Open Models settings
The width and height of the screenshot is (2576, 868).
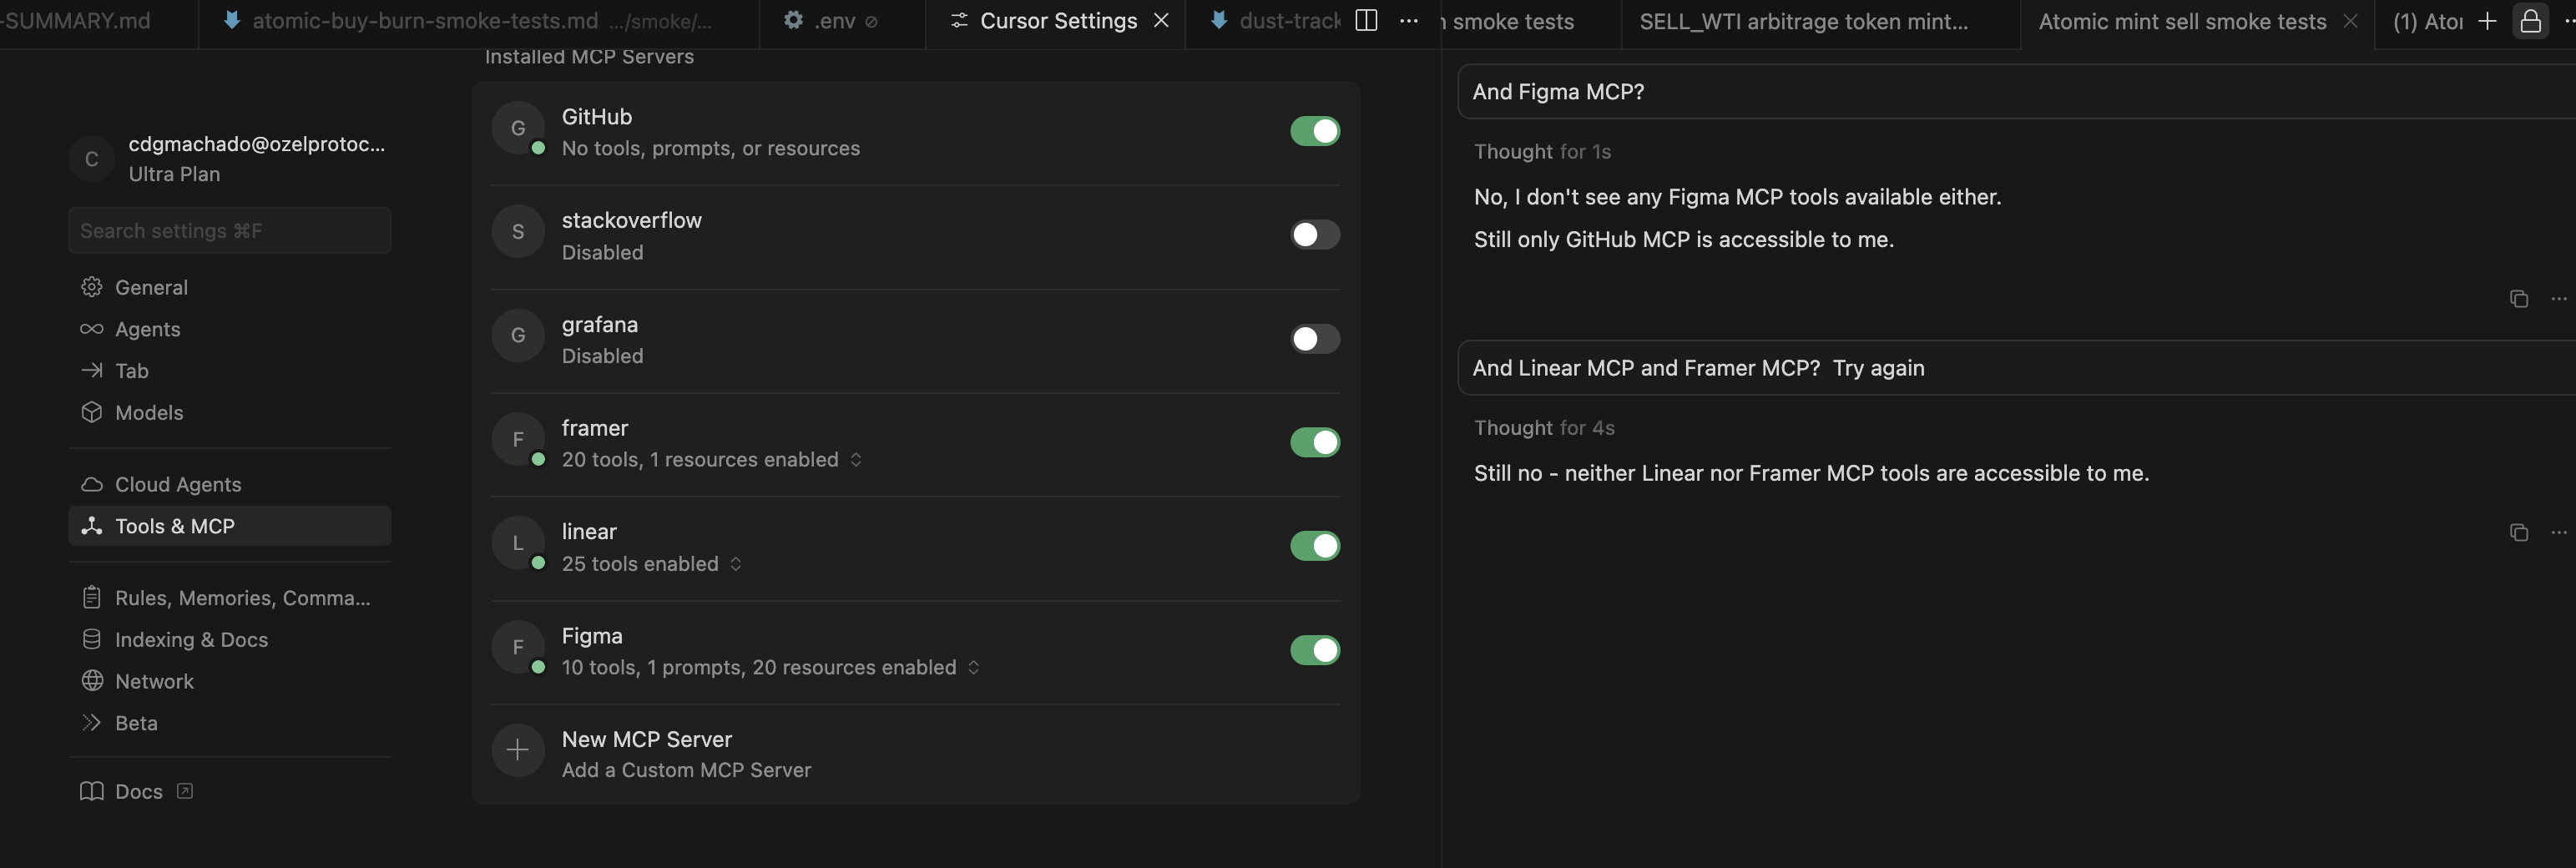[x=229, y=413]
